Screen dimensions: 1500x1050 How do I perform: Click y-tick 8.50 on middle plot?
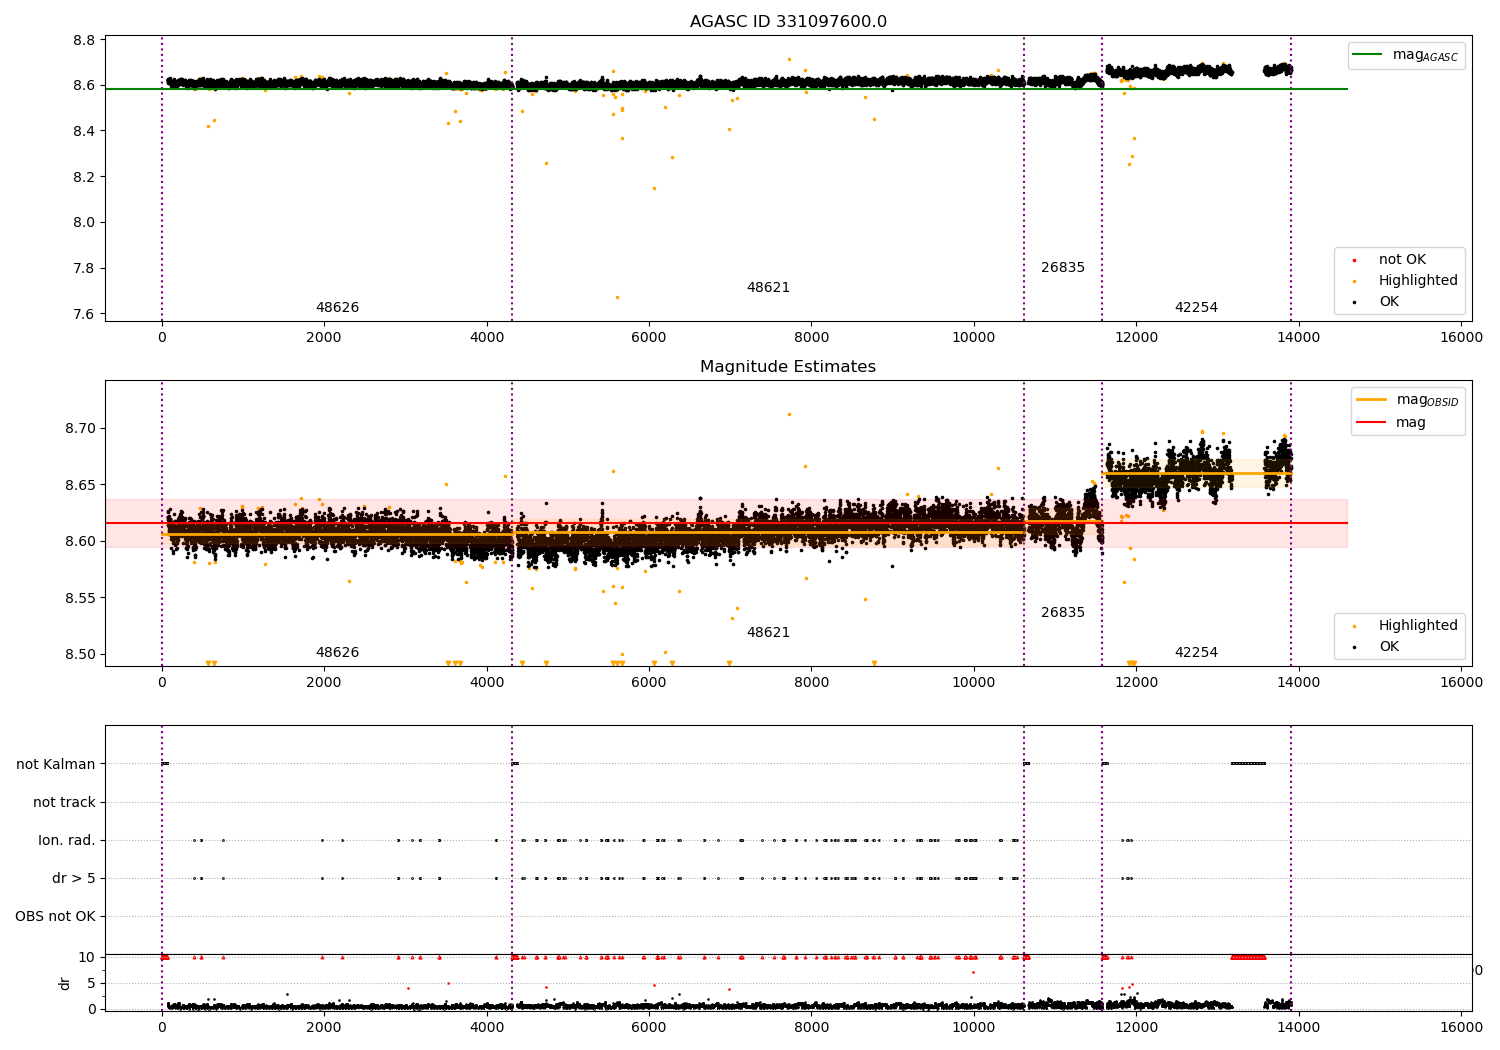(80, 655)
